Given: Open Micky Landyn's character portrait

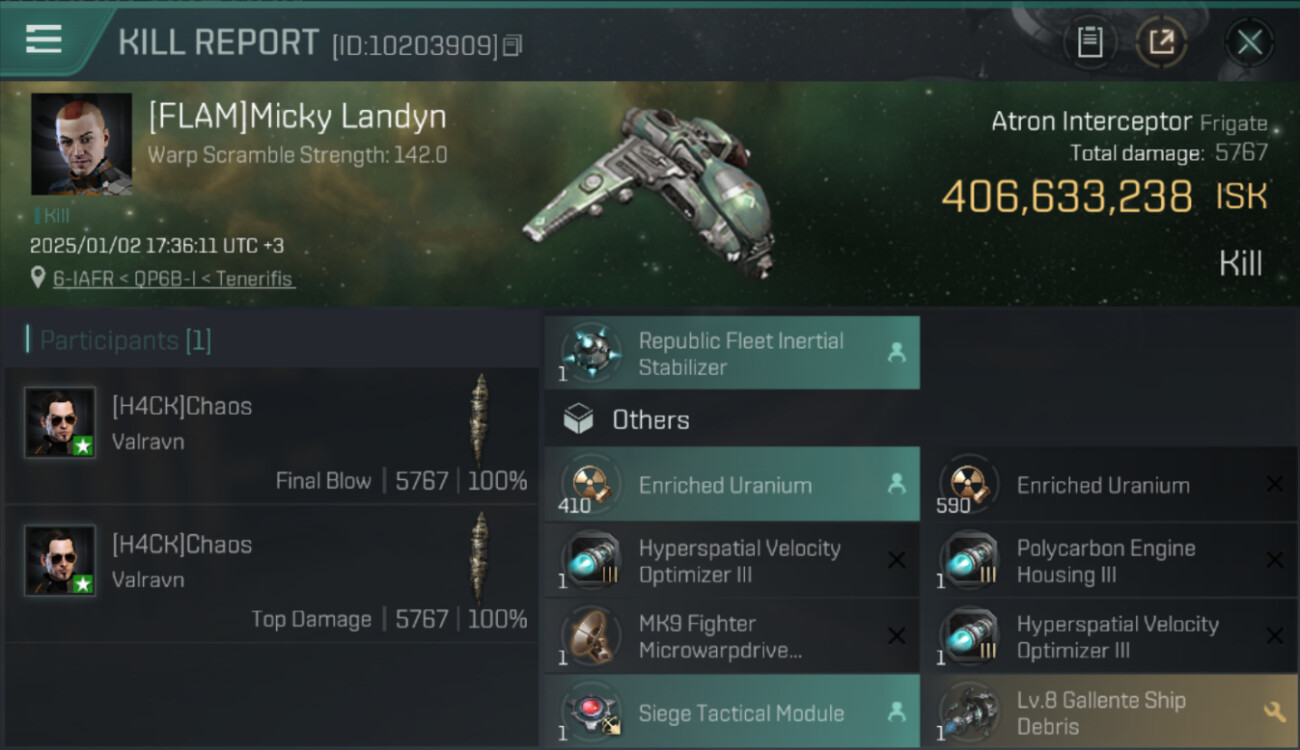Looking at the screenshot, I should 82,144.
